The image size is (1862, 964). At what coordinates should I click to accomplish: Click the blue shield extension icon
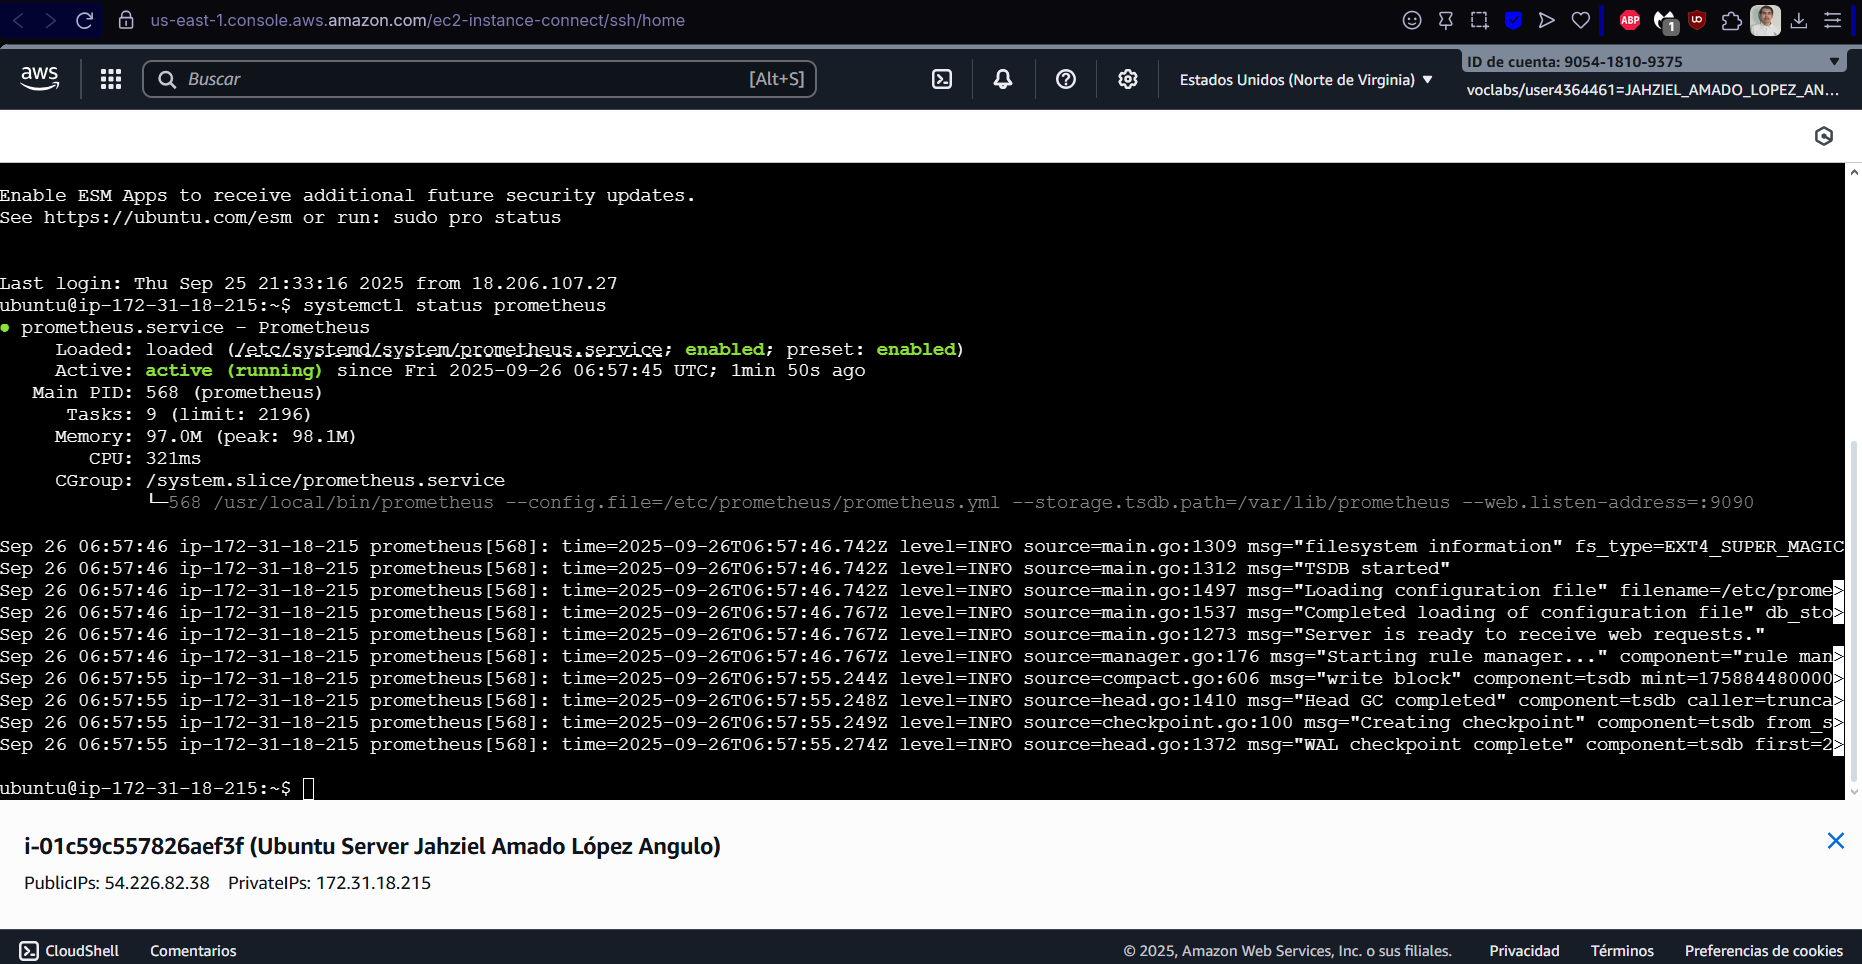(1514, 20)
